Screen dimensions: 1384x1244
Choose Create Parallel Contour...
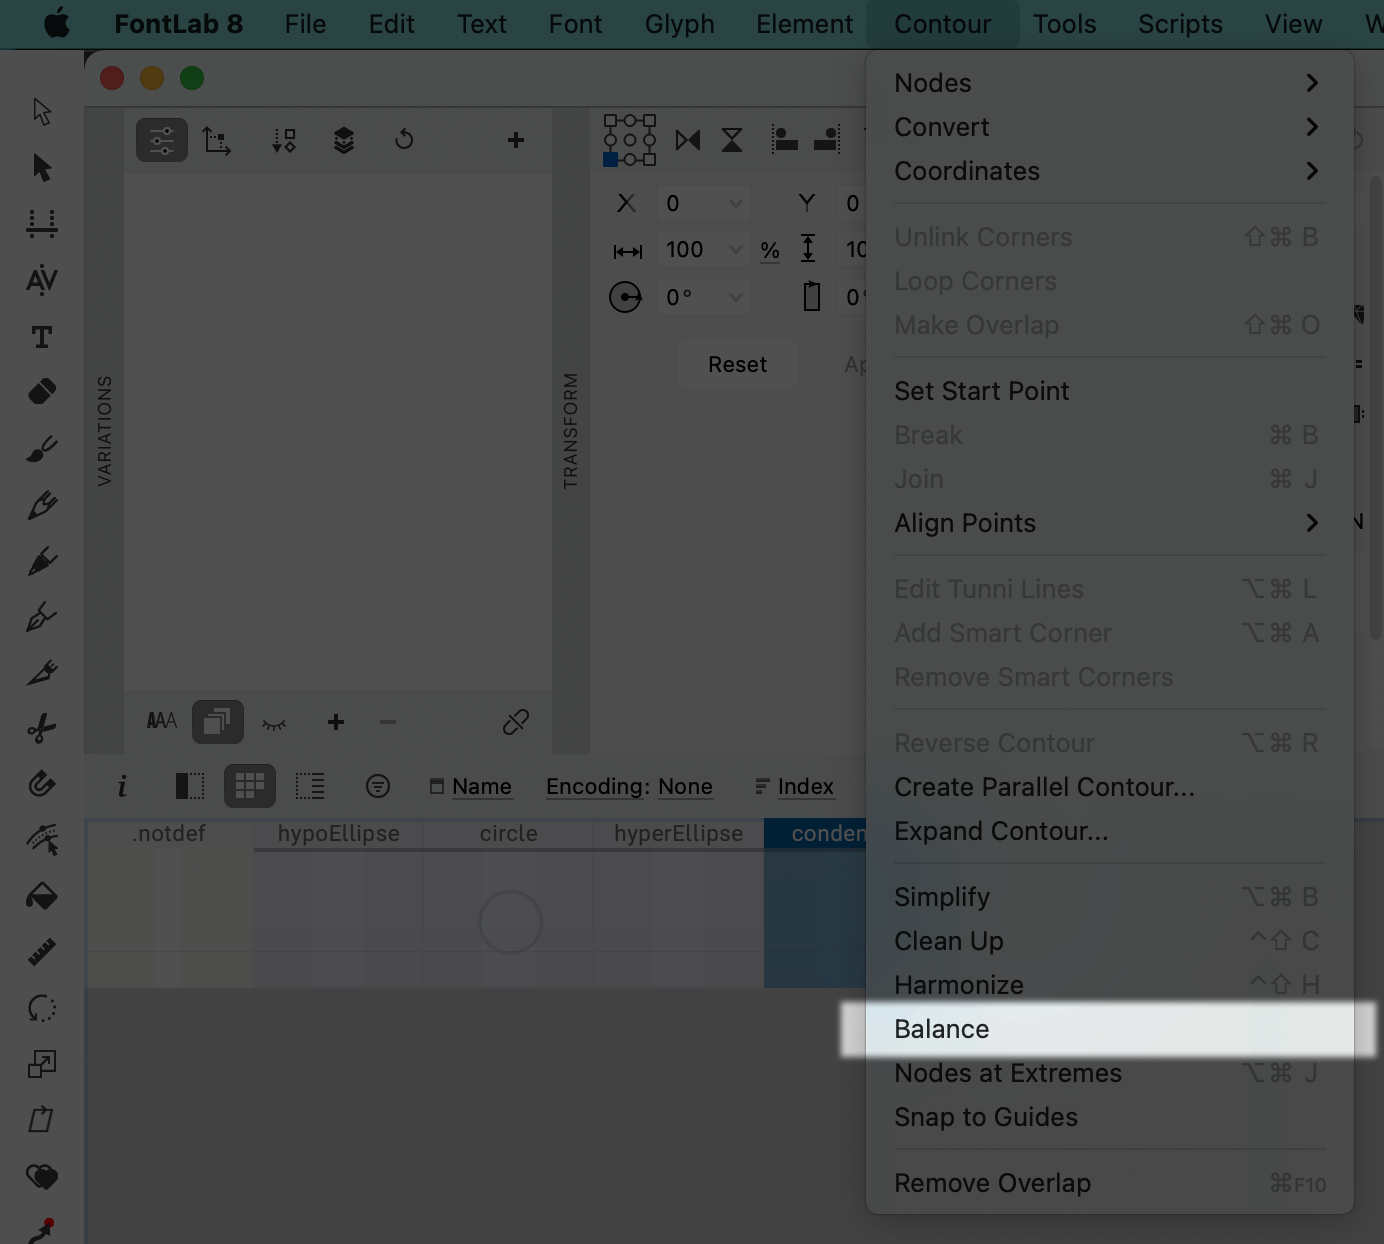1110,787
